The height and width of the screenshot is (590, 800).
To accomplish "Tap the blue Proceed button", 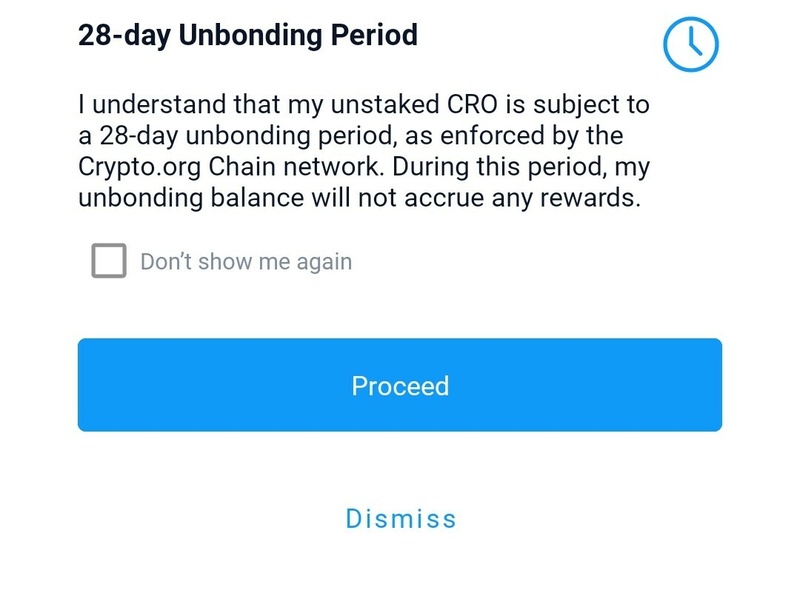I will coord(399,385).
